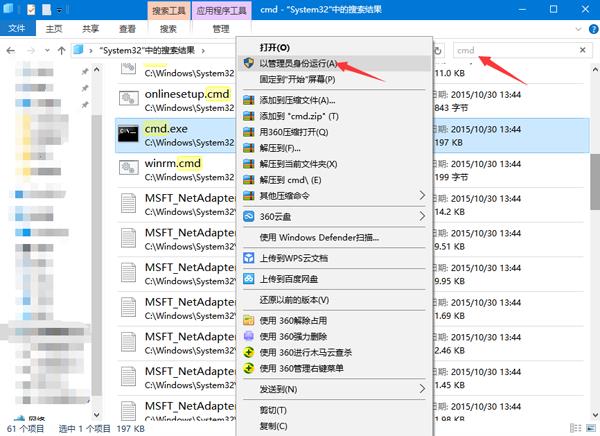The image size is (600, 436).
Task: Click the 搜索工具 contextual tab
Action: point(169,10)
